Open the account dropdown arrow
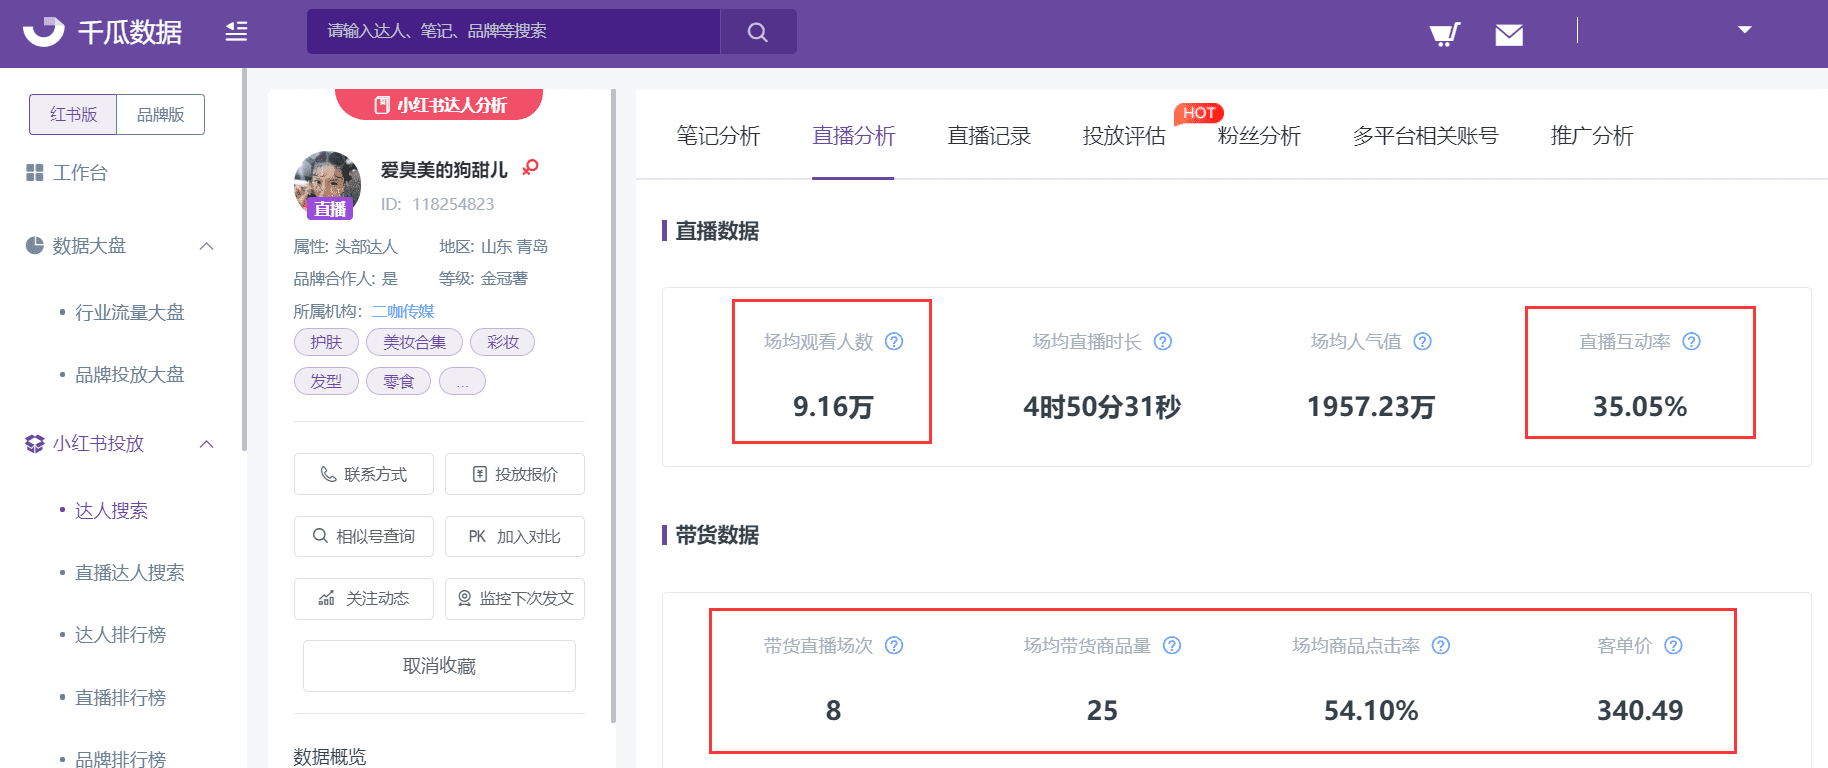 tap(1745, 30)
